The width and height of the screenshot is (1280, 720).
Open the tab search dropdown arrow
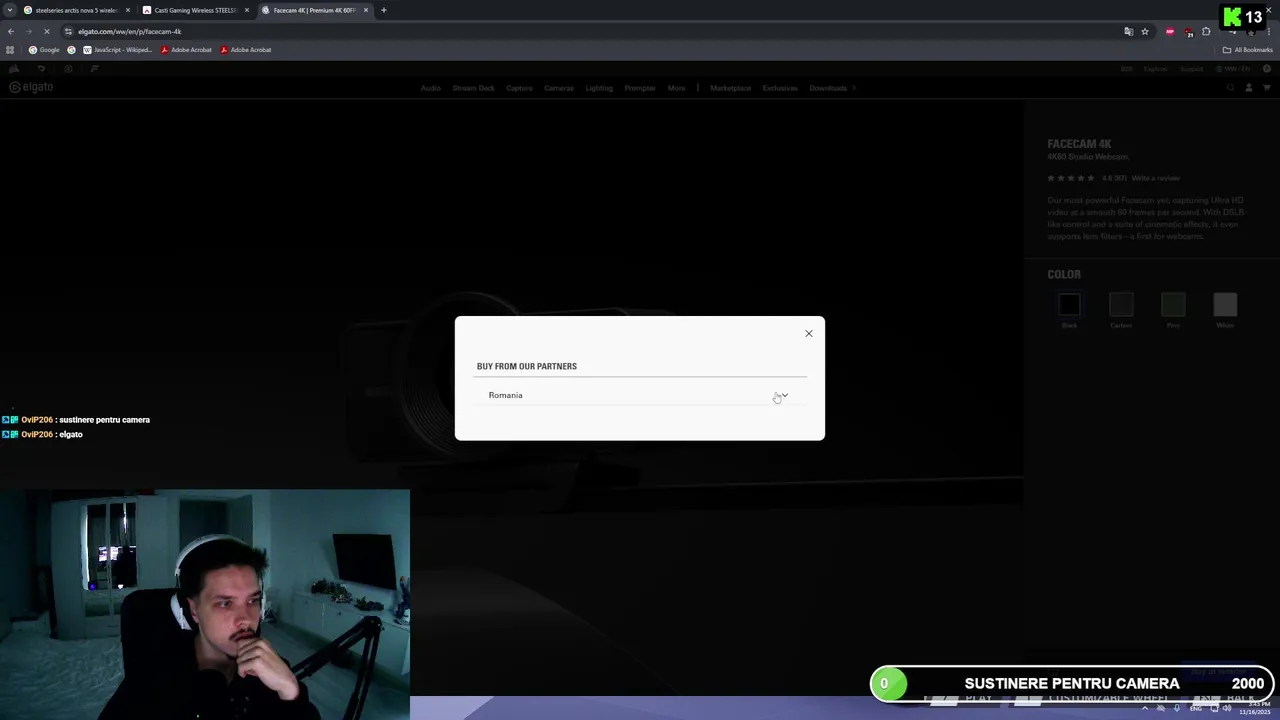pos(9,10)
